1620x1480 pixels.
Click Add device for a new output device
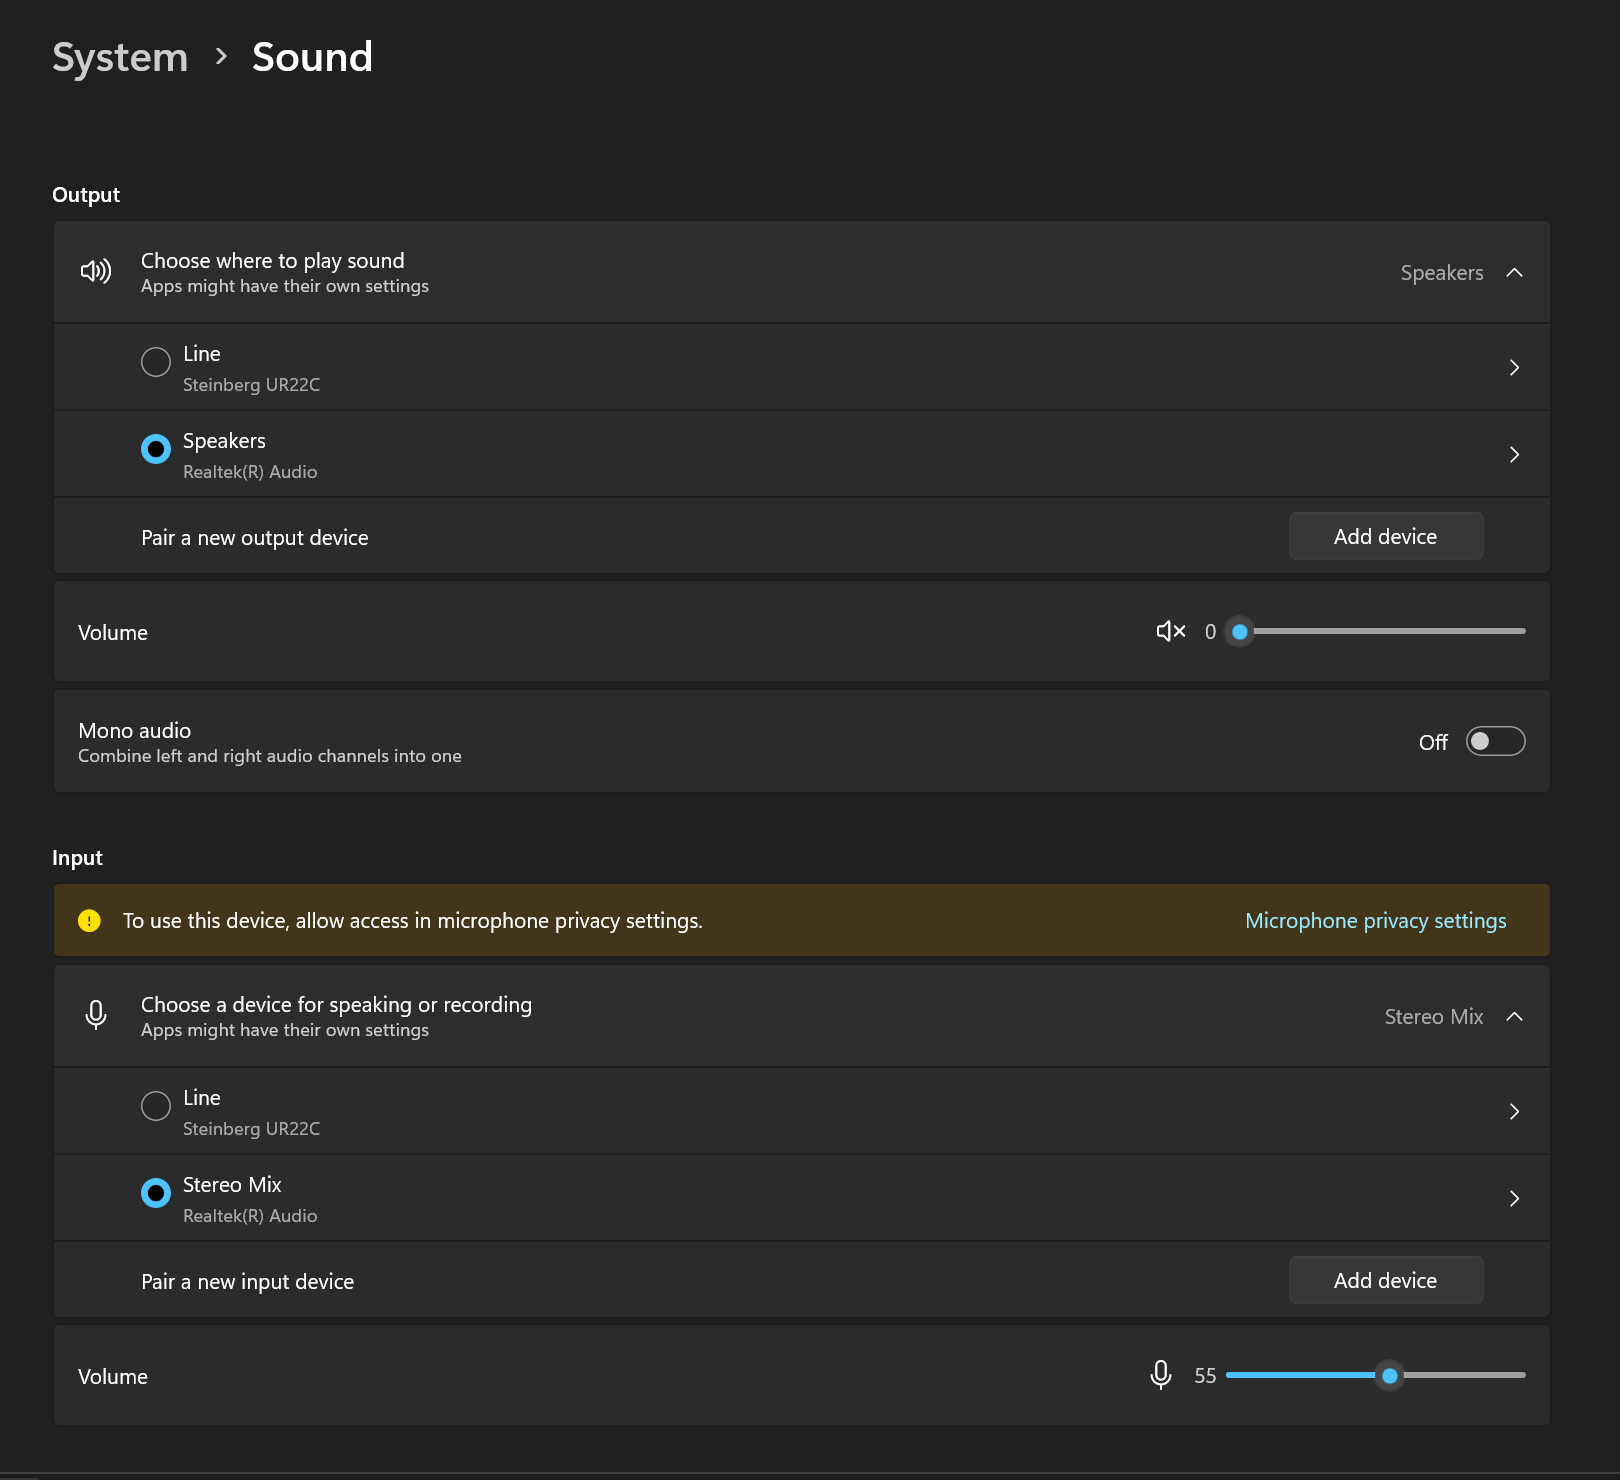click(1385, 536)
